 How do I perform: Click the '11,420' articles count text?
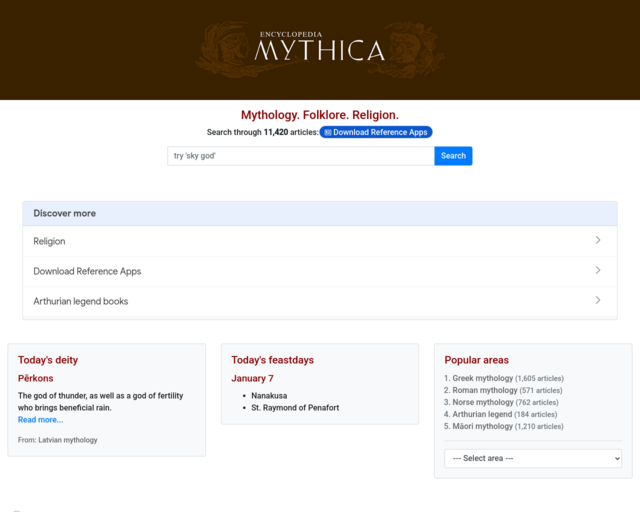(276, 132)
